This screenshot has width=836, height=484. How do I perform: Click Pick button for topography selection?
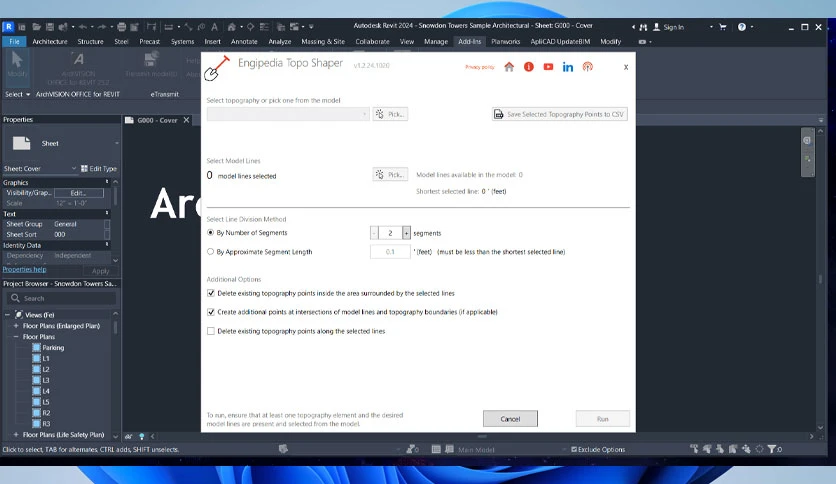(390, 114)
